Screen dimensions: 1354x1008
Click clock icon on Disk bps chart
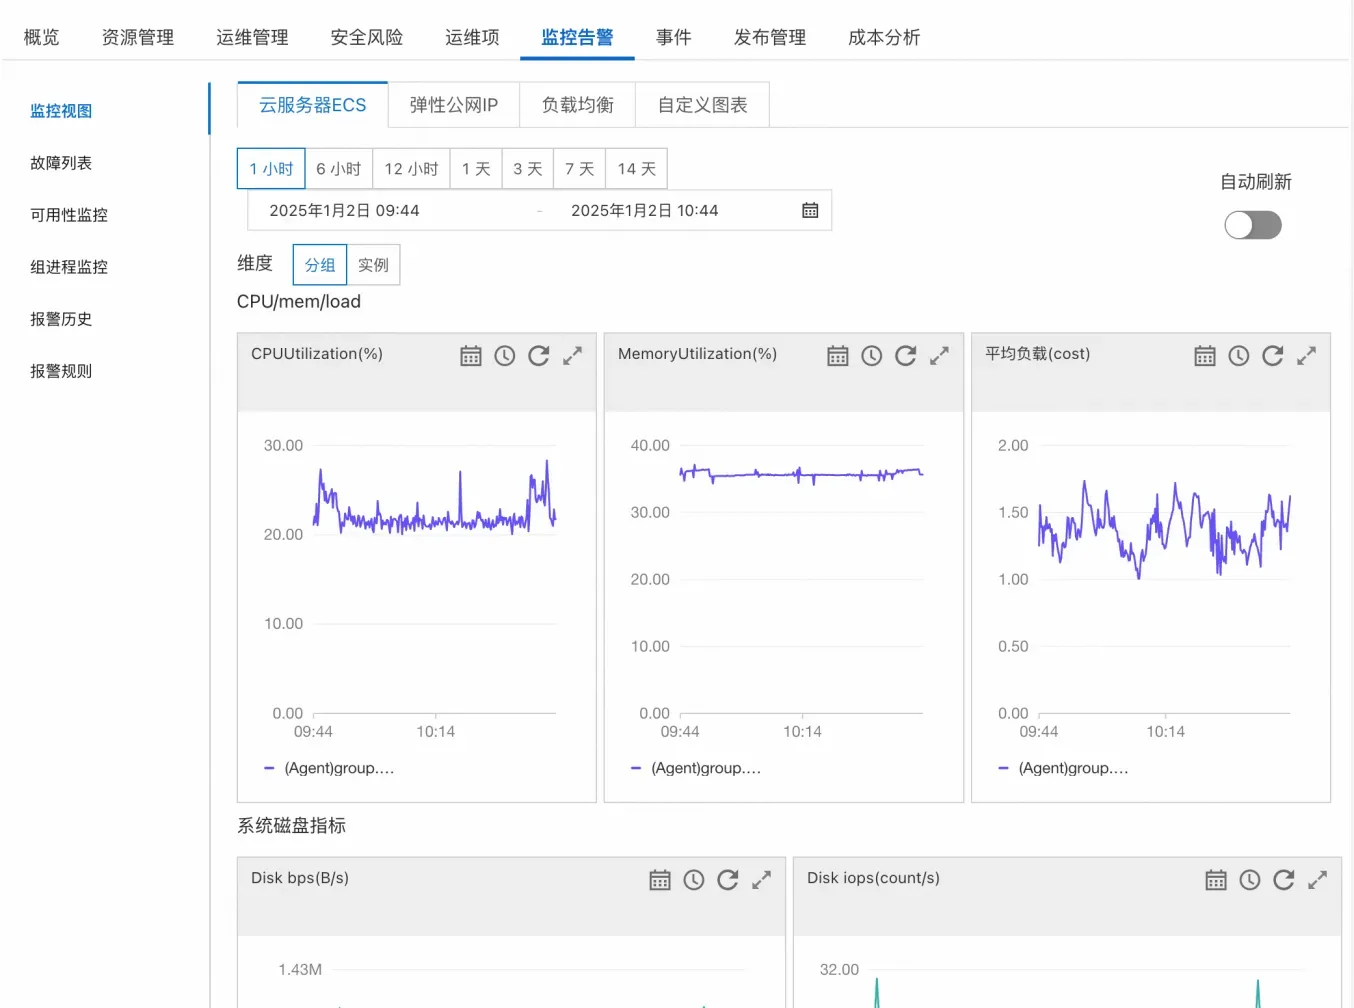pyautogui.click(x=694, y=880)
